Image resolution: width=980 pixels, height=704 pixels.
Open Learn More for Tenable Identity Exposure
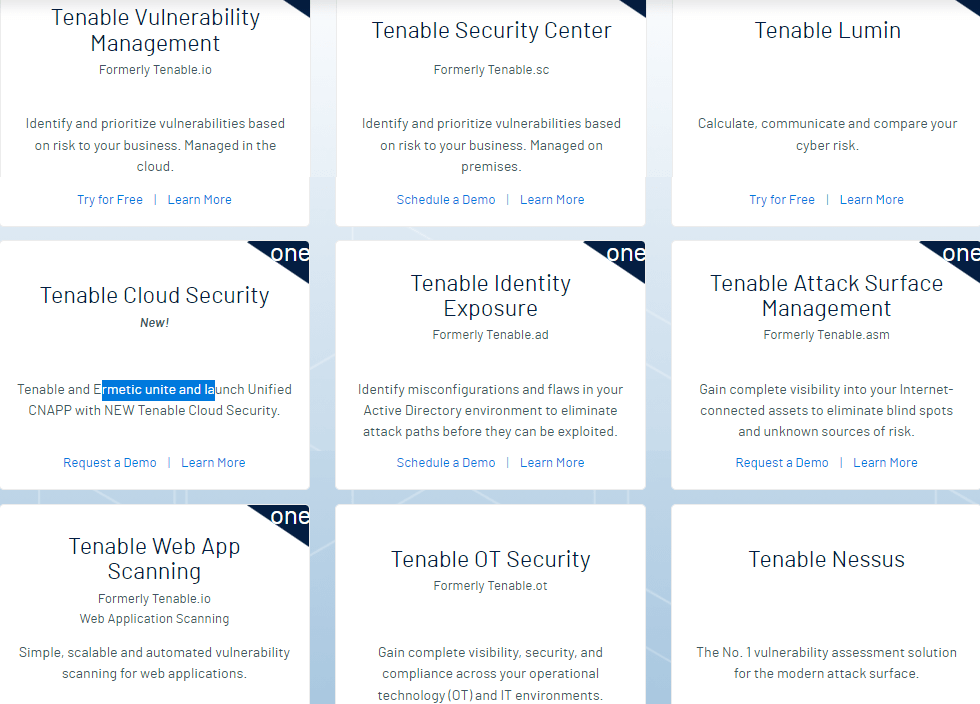552,462
